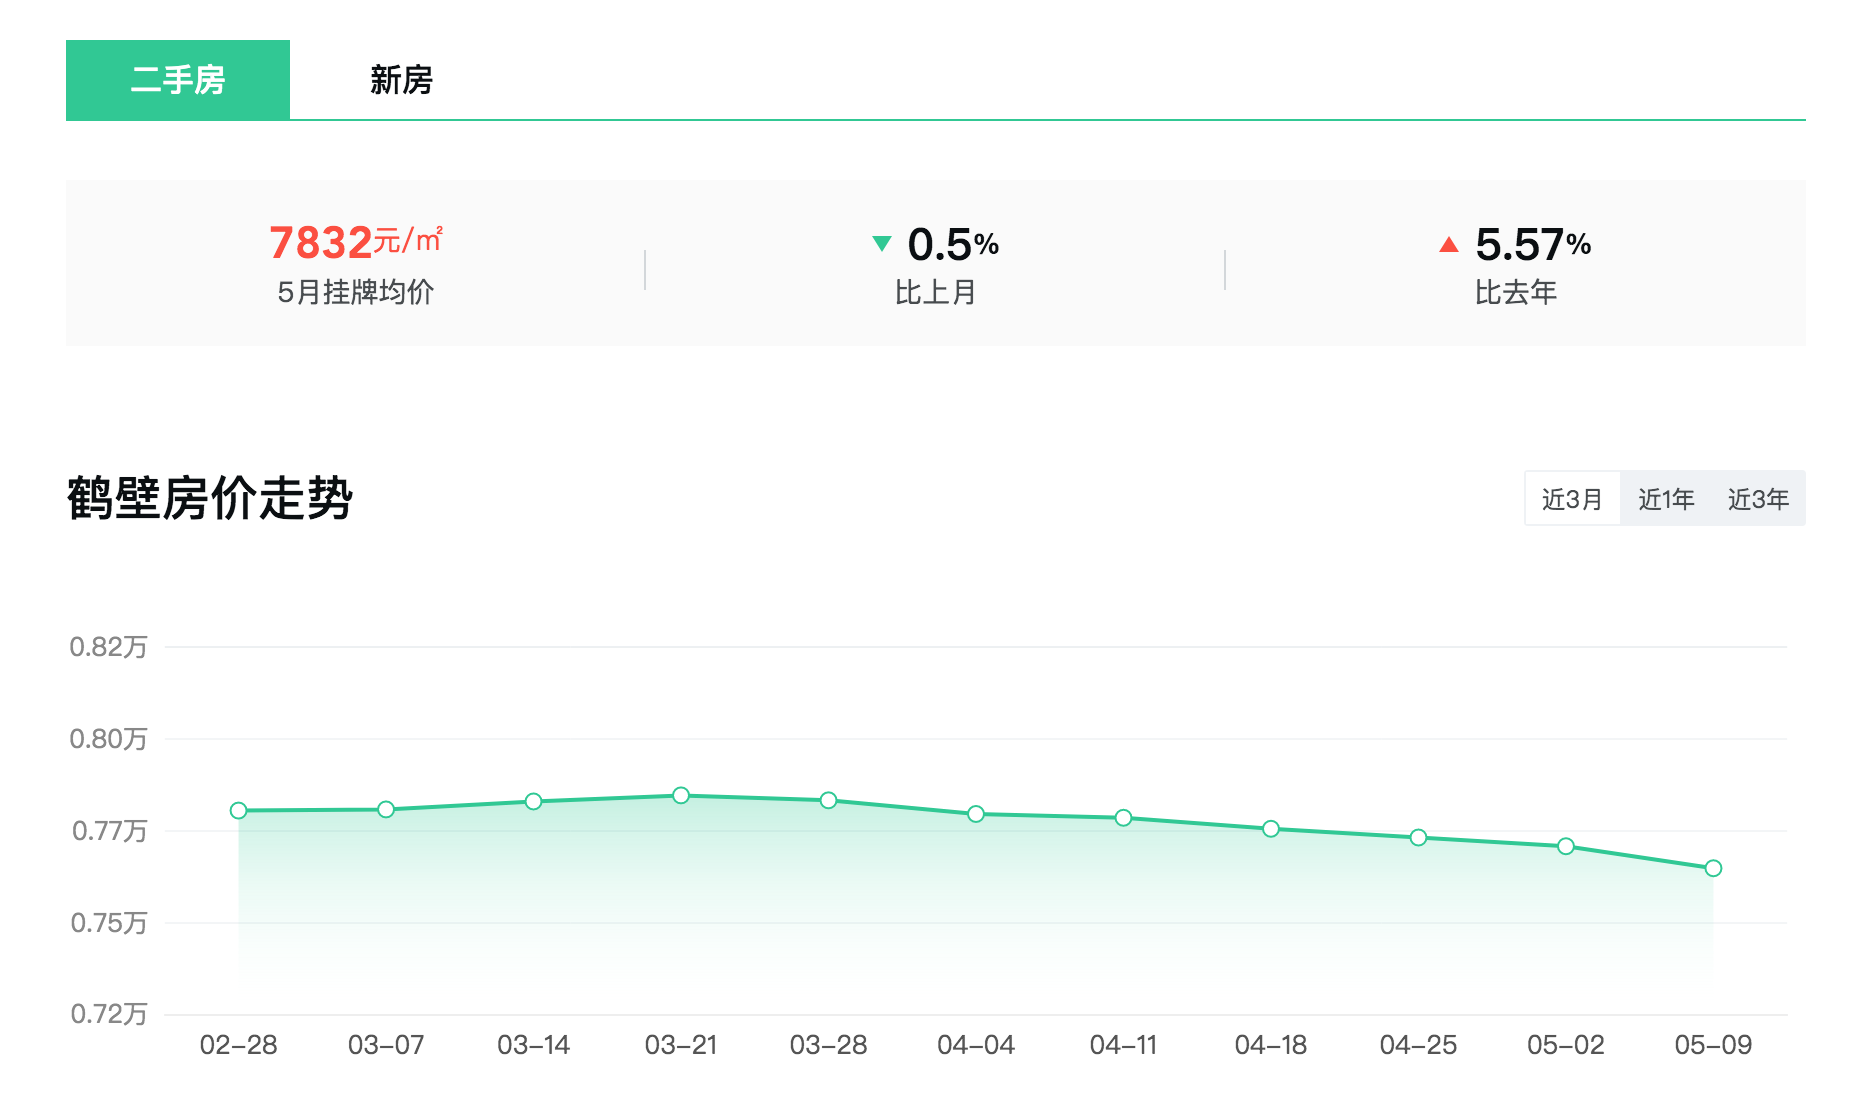Image resolution: width=1870 pixels, height=1114 pixels.
Task: Click the 02-28 data point marker
Action: [239, 811]
